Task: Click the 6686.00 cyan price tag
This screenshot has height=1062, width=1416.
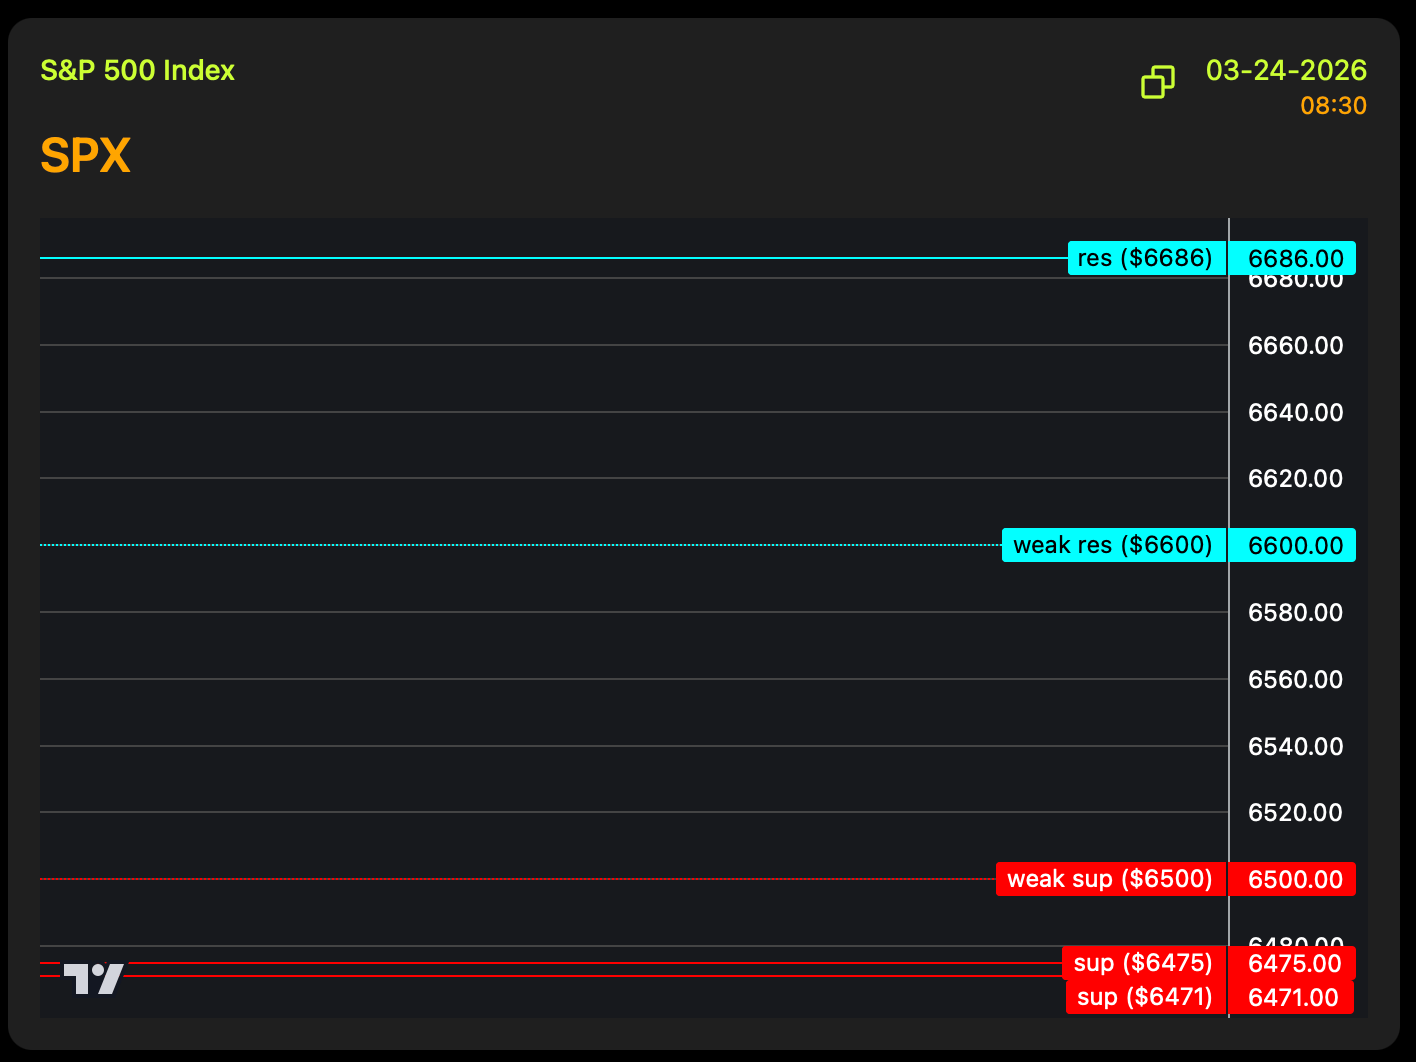Action: (1294, 258)
